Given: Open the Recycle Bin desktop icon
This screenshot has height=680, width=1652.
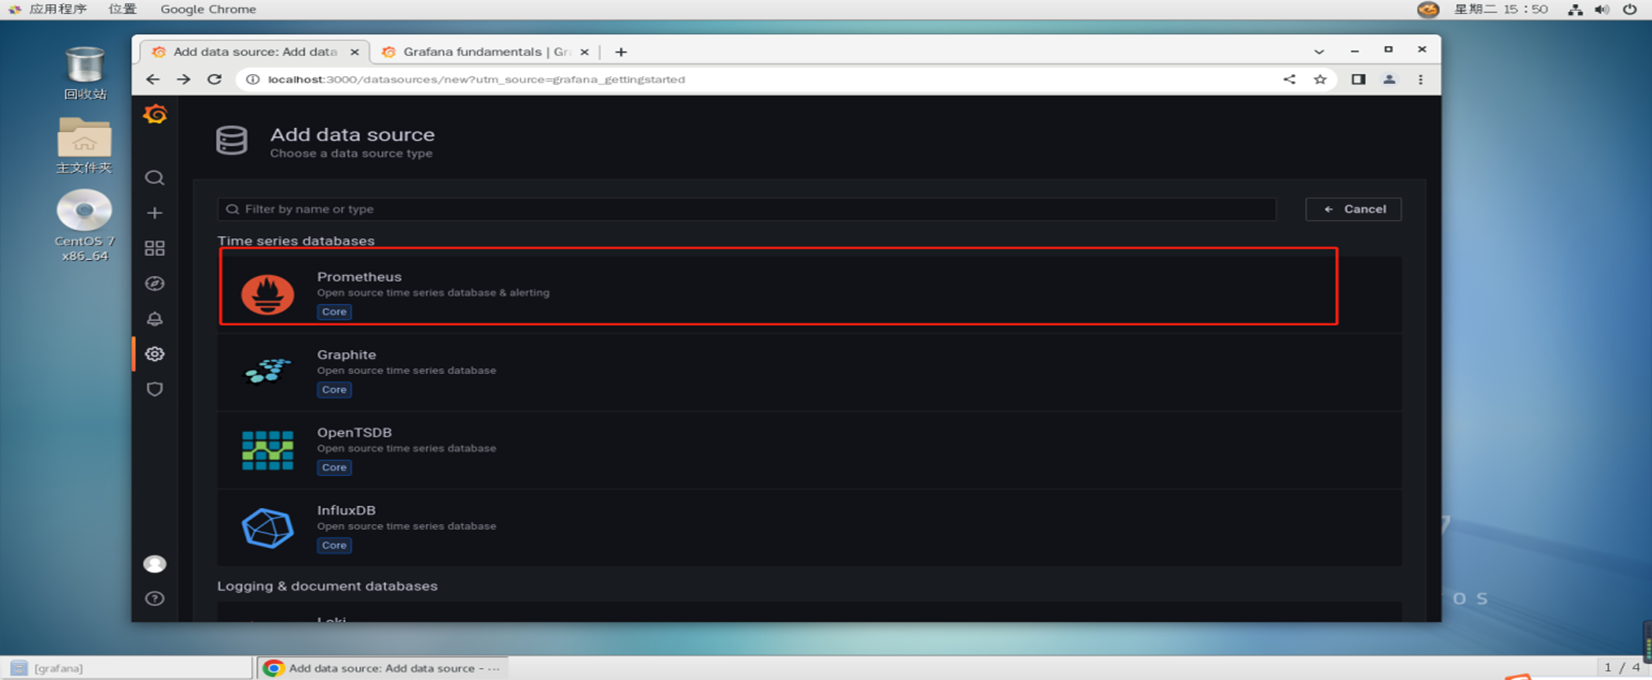Looking at the screenshot, I should click(x=85, y=73).
